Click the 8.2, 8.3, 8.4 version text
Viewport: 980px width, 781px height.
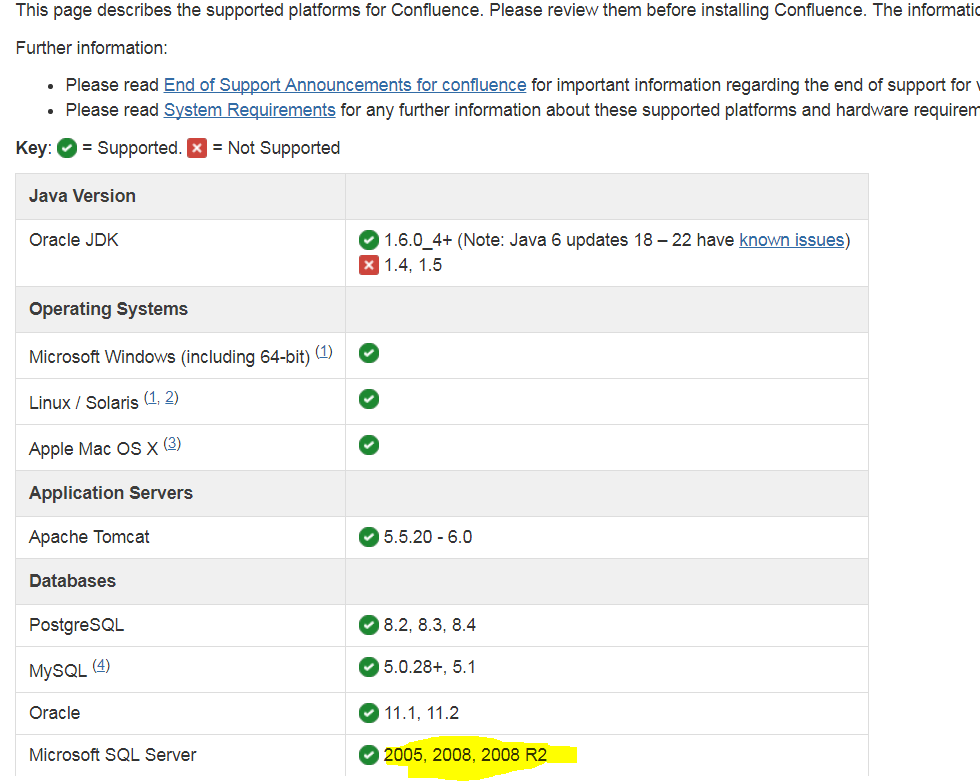coord(430,625)
